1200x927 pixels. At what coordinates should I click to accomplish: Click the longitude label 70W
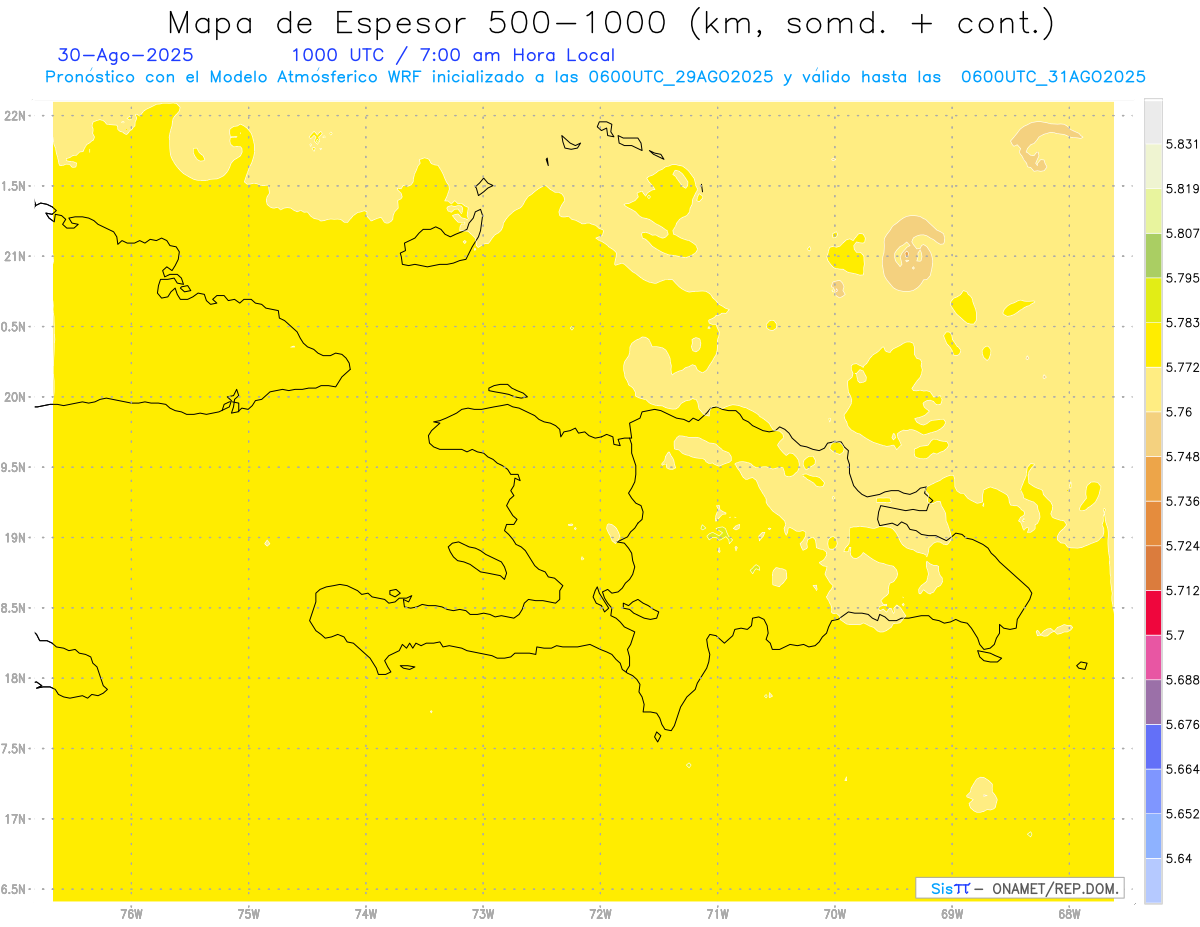pyautogui.click(x=835, y=913)
